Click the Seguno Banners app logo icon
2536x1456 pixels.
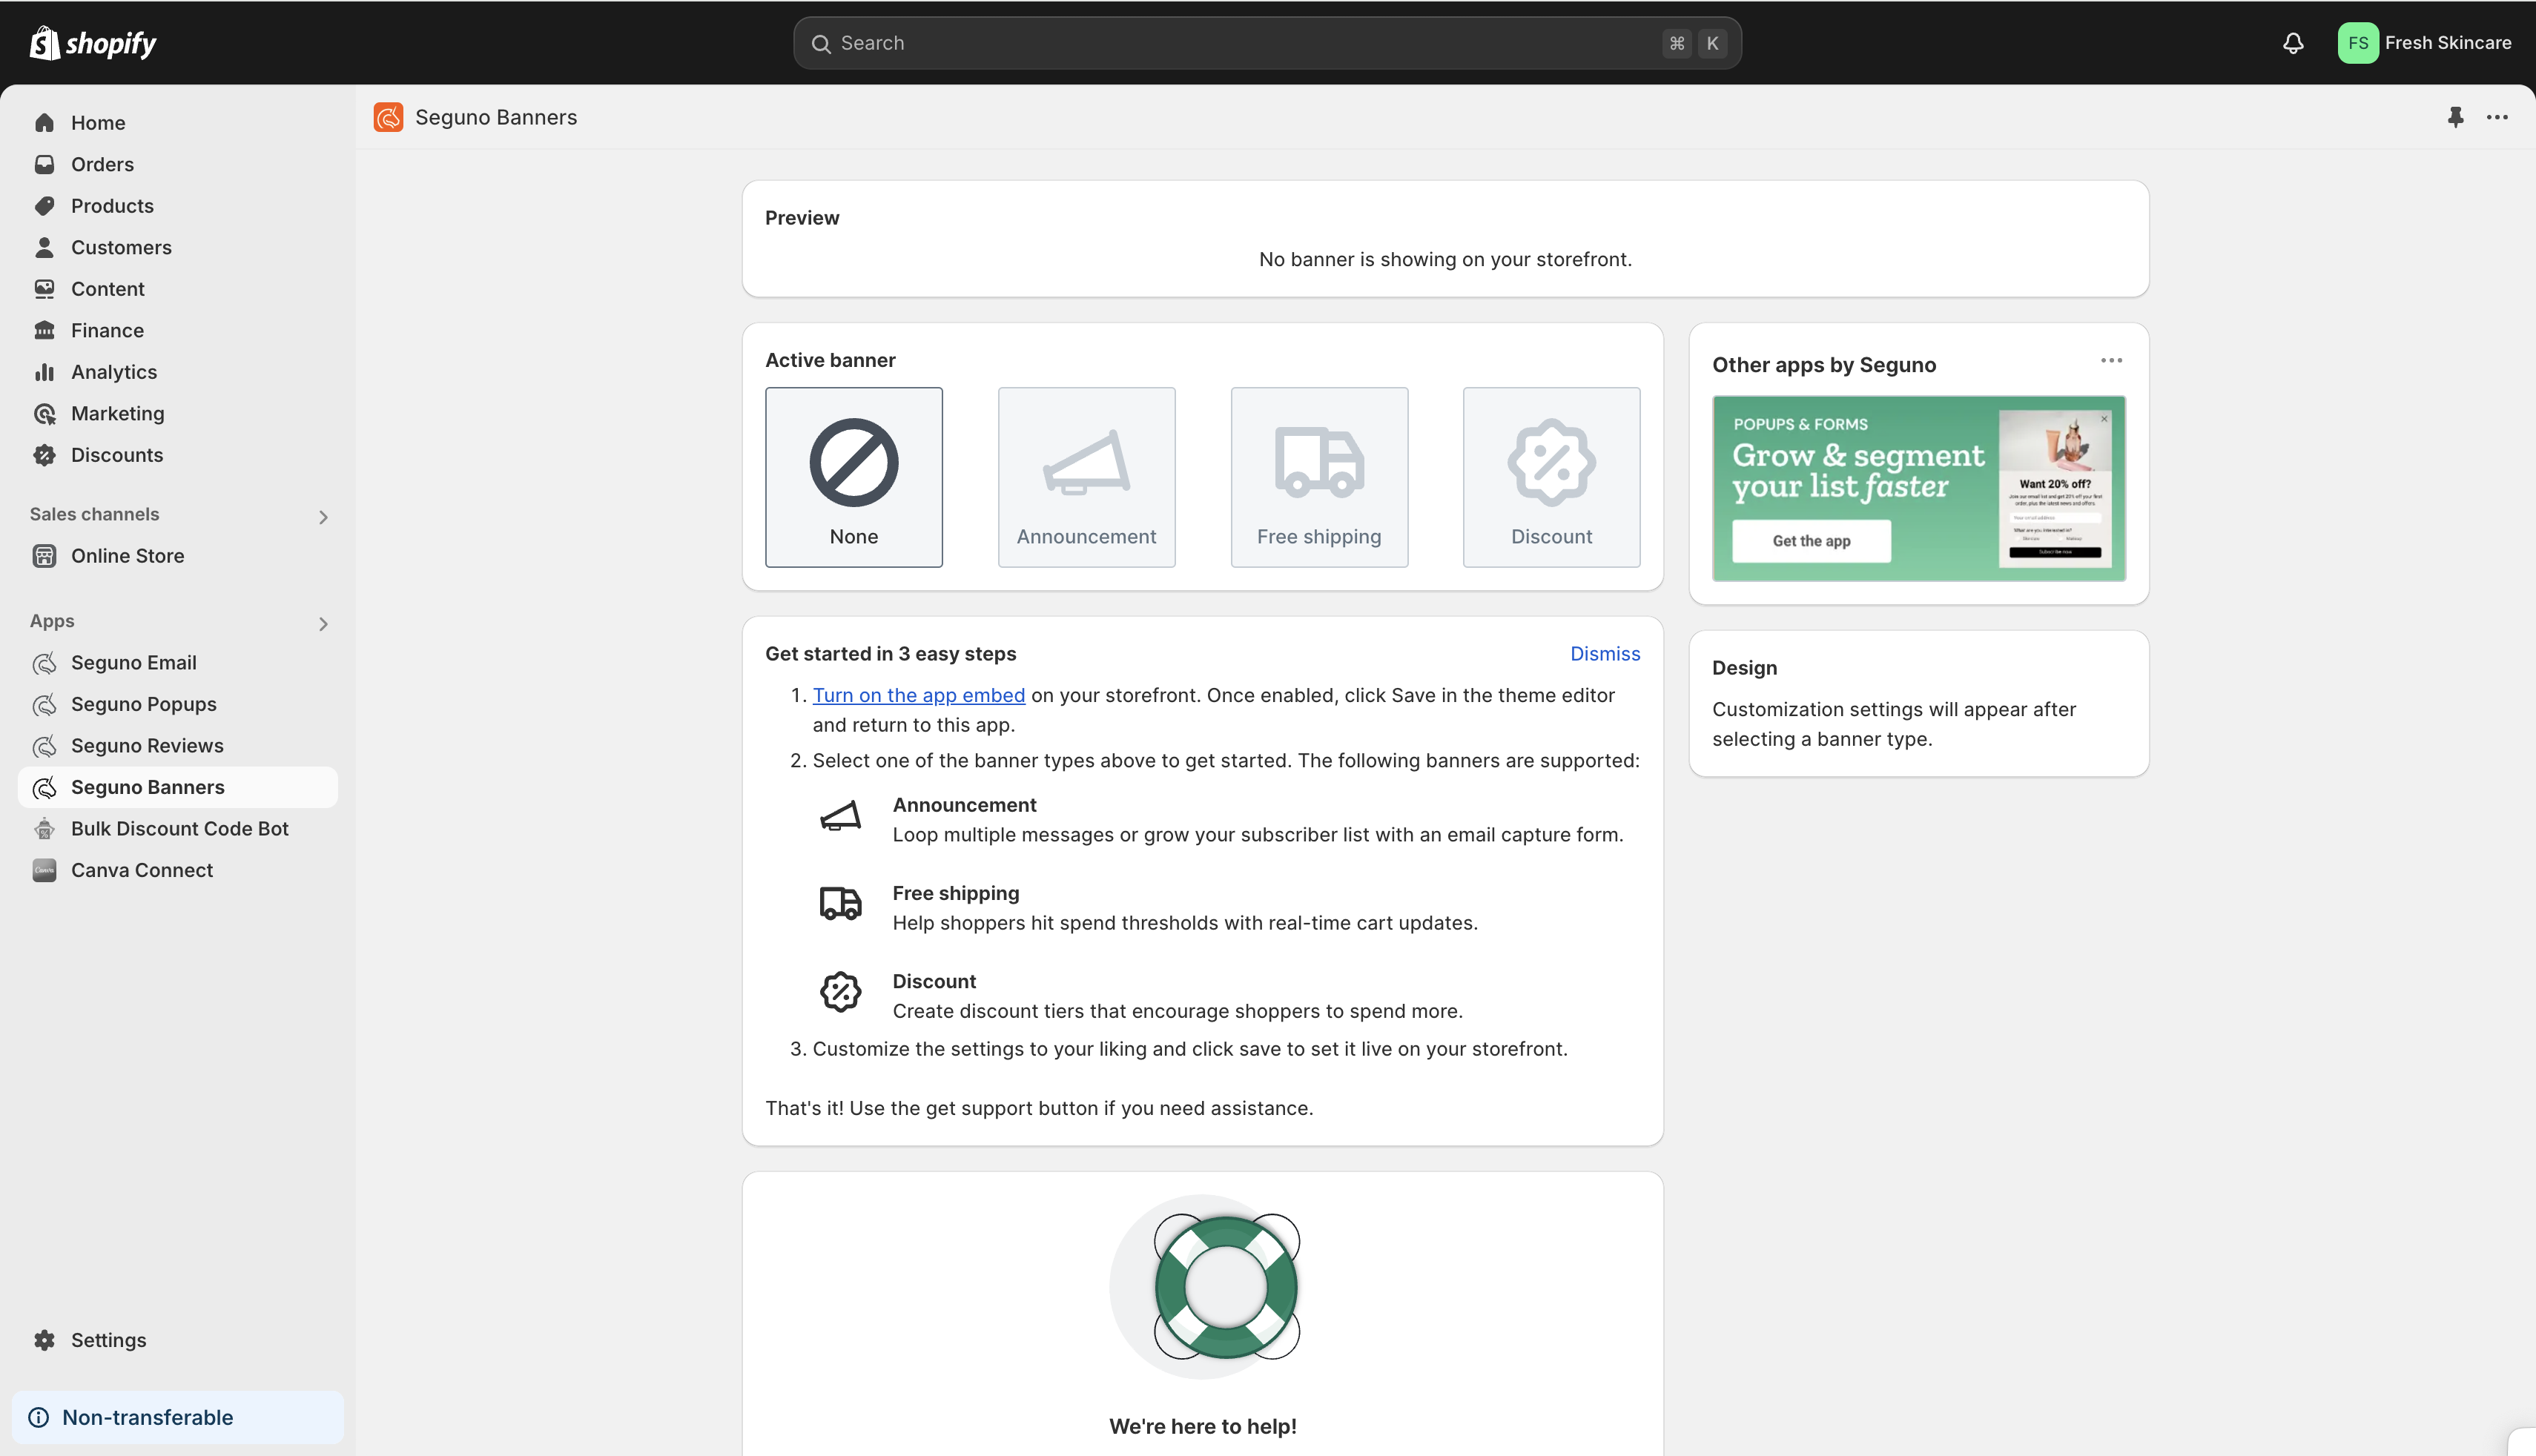point(388,117)
